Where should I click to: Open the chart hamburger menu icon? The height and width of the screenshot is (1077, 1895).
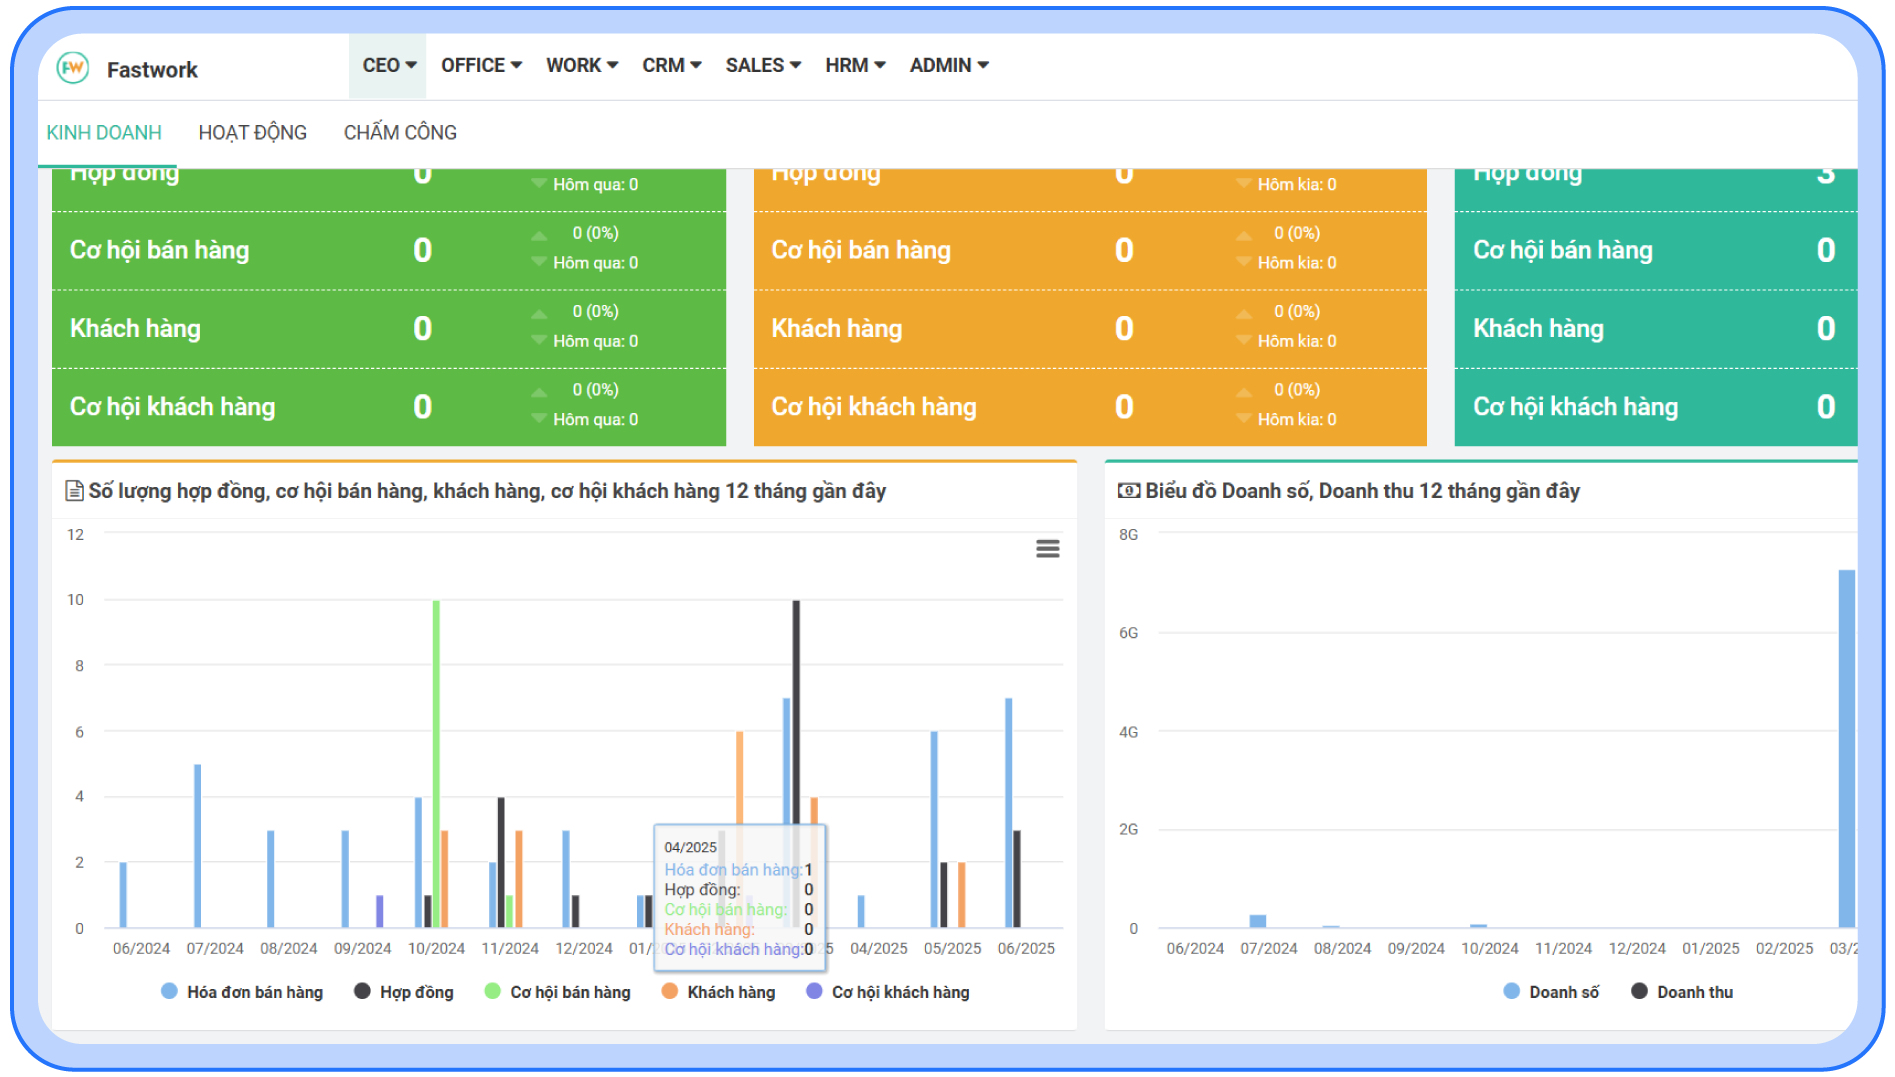click(x=1047, y=549)
